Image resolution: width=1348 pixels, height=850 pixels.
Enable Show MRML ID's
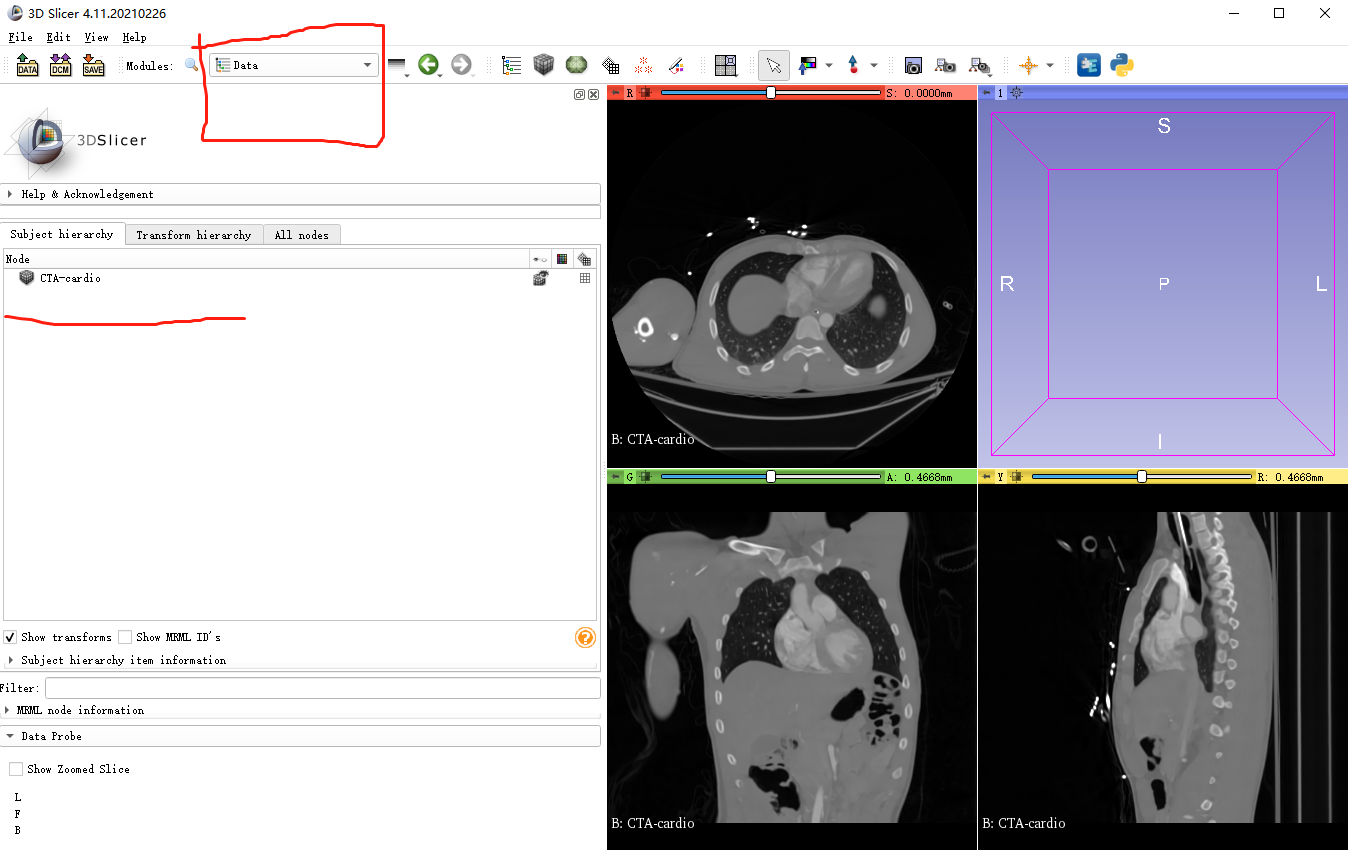coord(125,637)
